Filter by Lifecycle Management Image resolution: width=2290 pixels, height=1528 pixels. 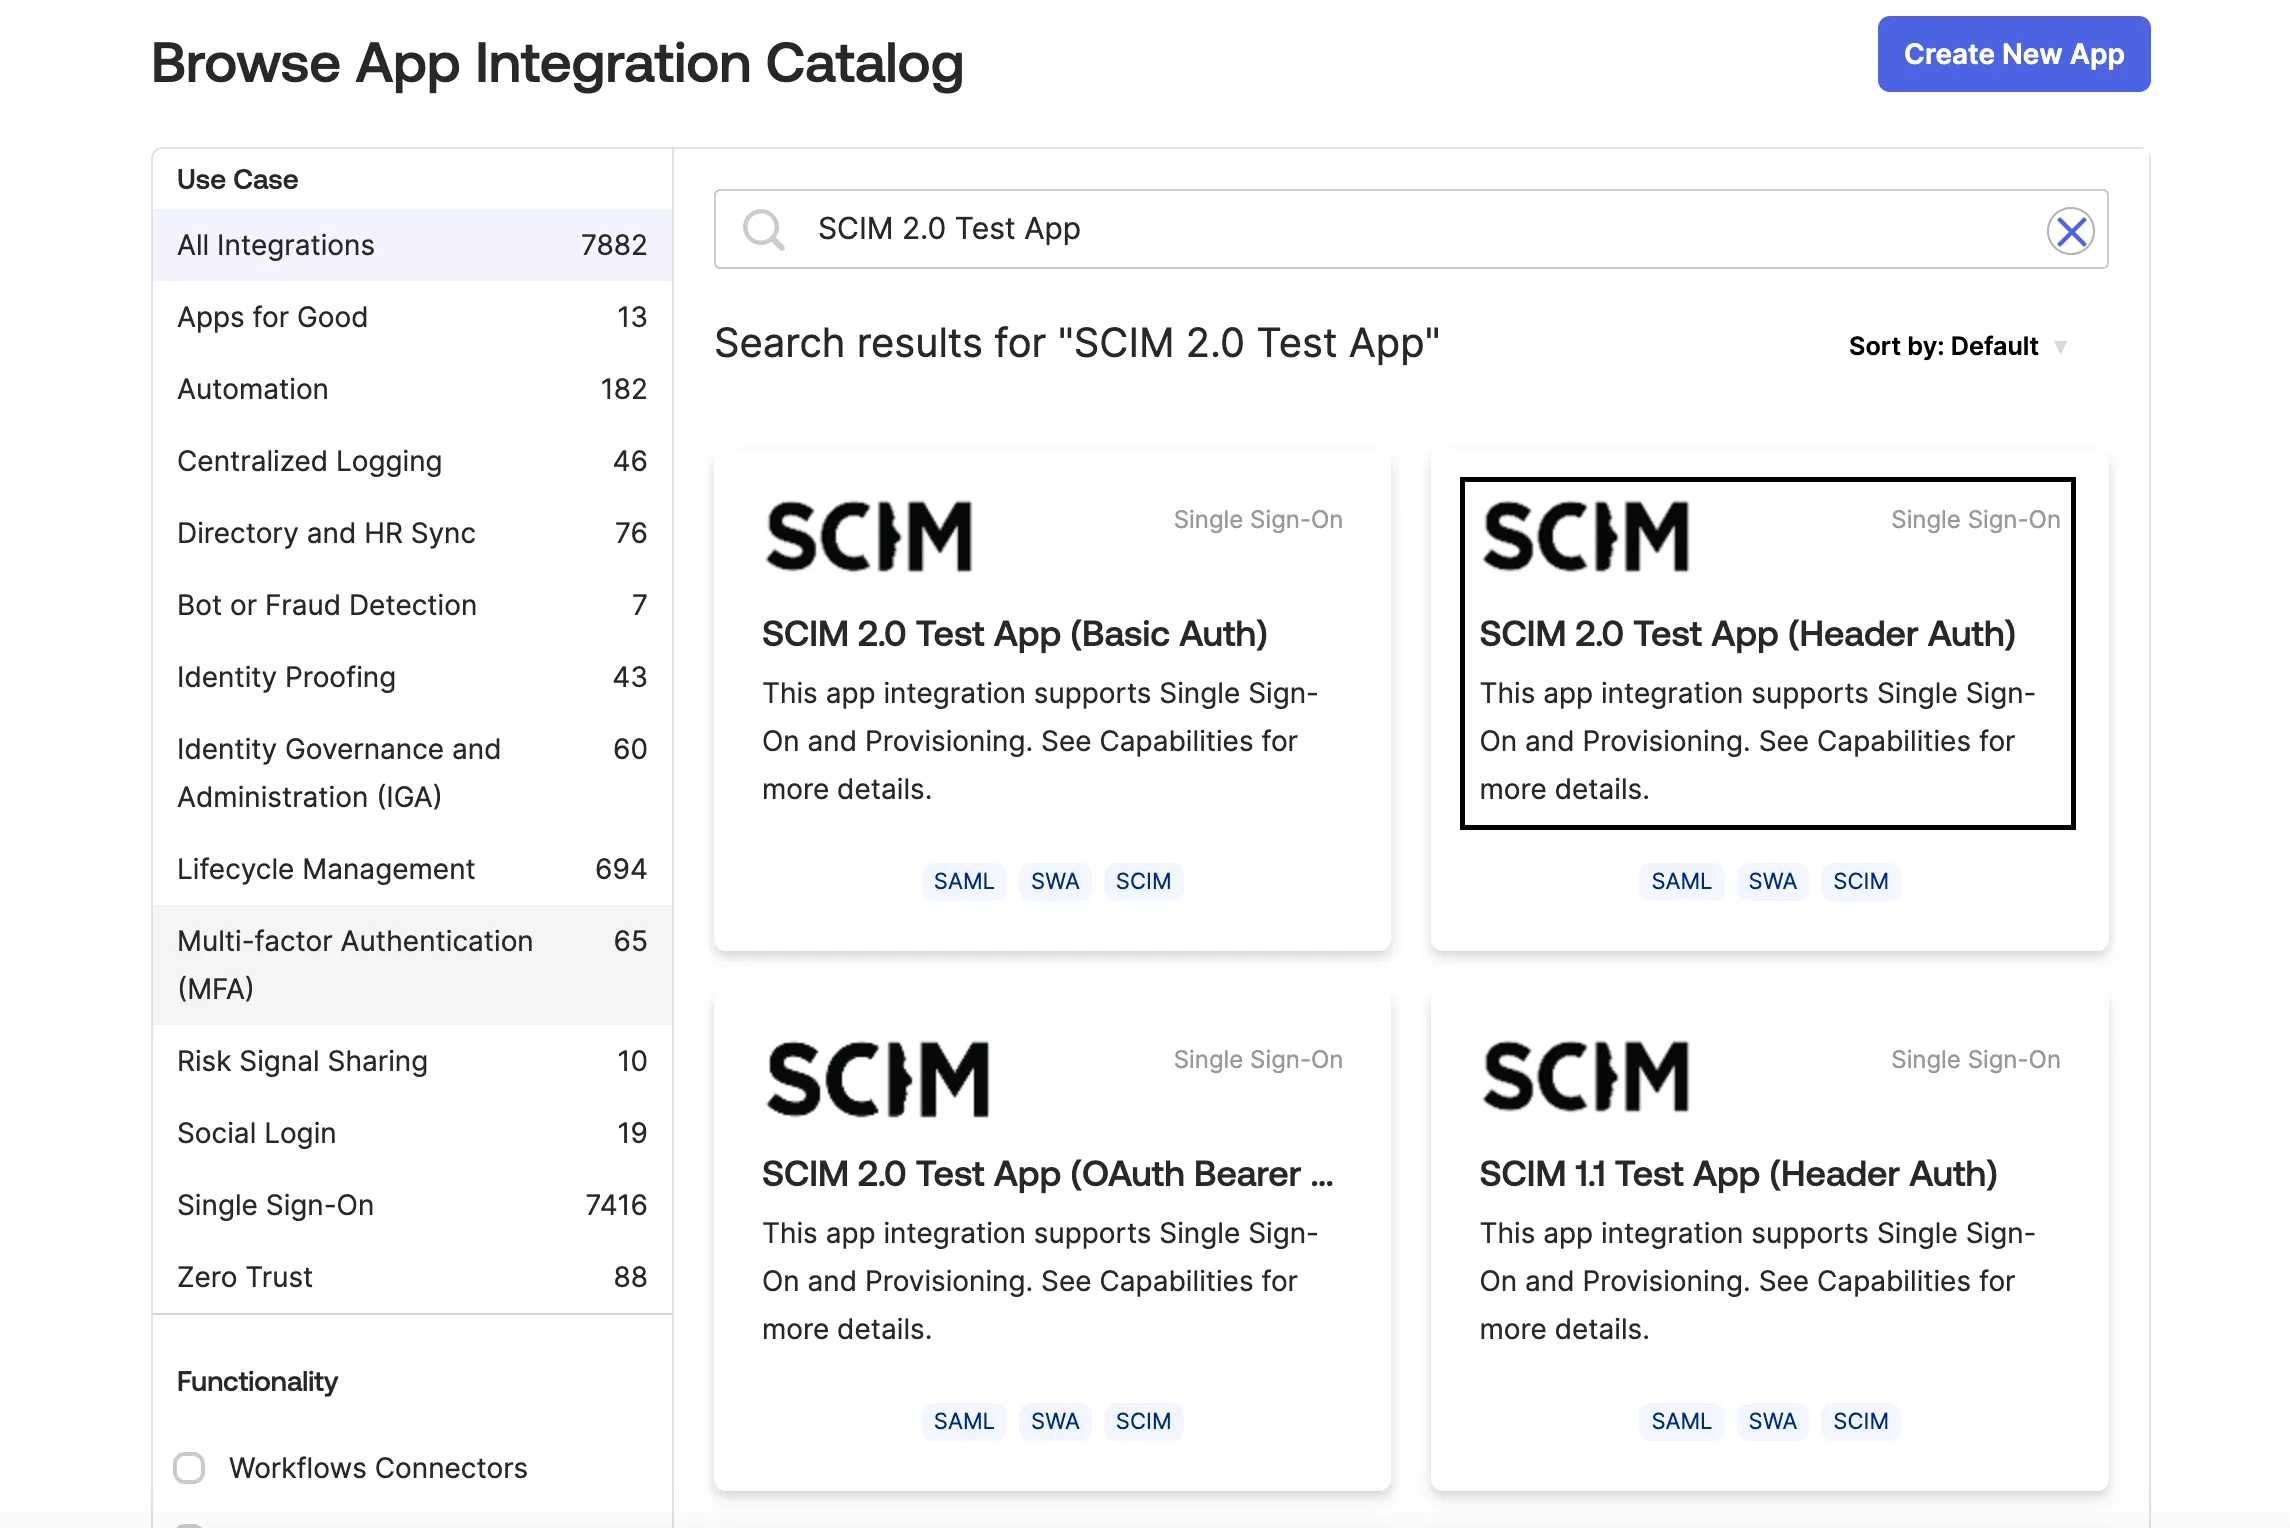pos(412,869)
